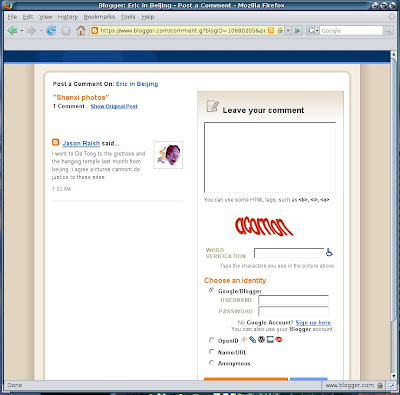Open the Edit menu
The image size is (400, 395).
point(28,17)
